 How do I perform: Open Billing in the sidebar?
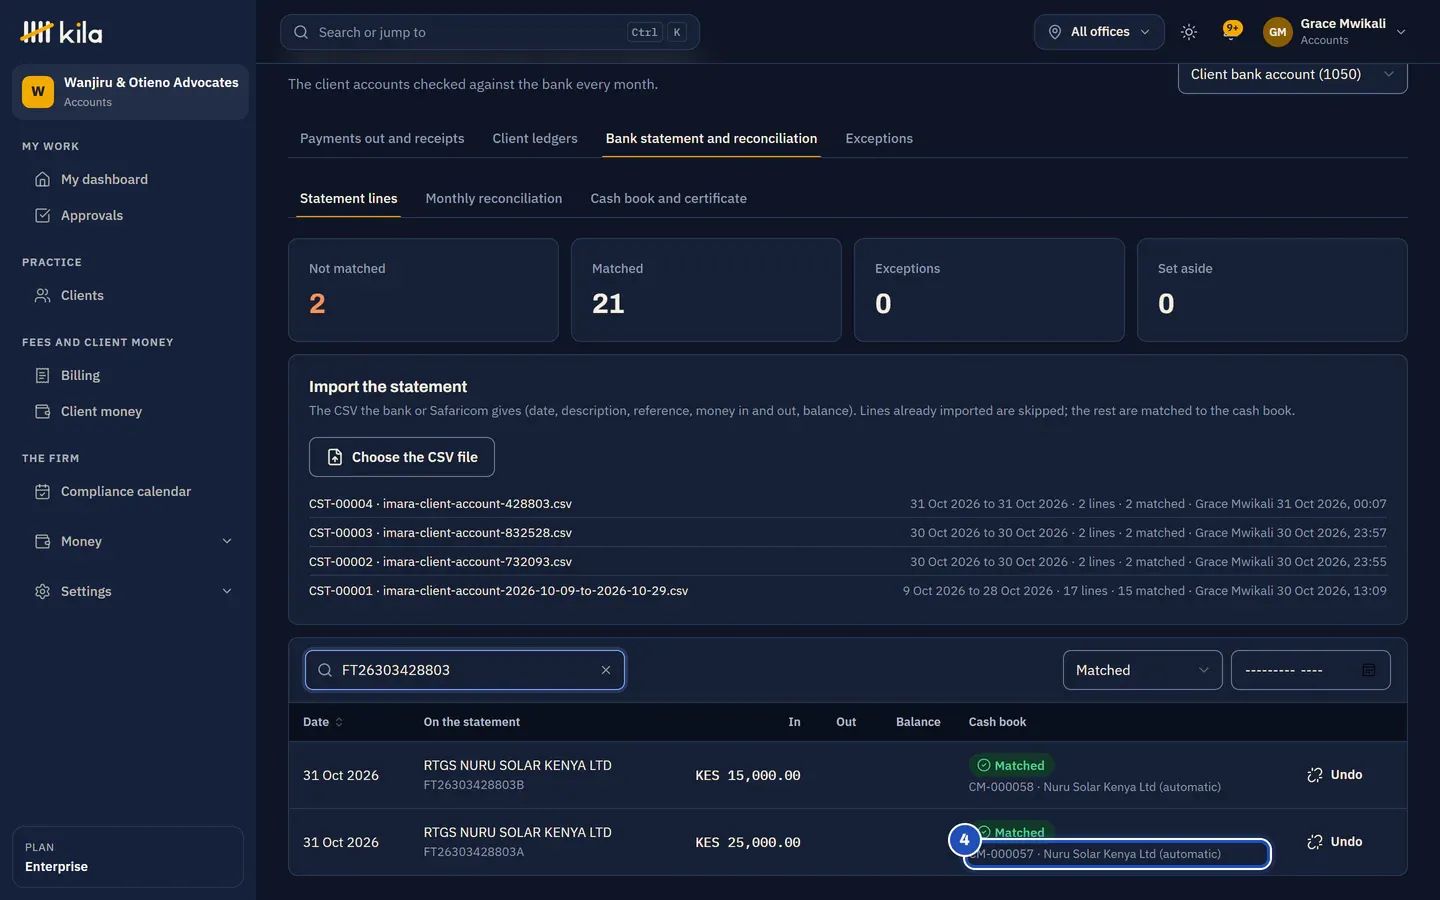tap(128, 375)
